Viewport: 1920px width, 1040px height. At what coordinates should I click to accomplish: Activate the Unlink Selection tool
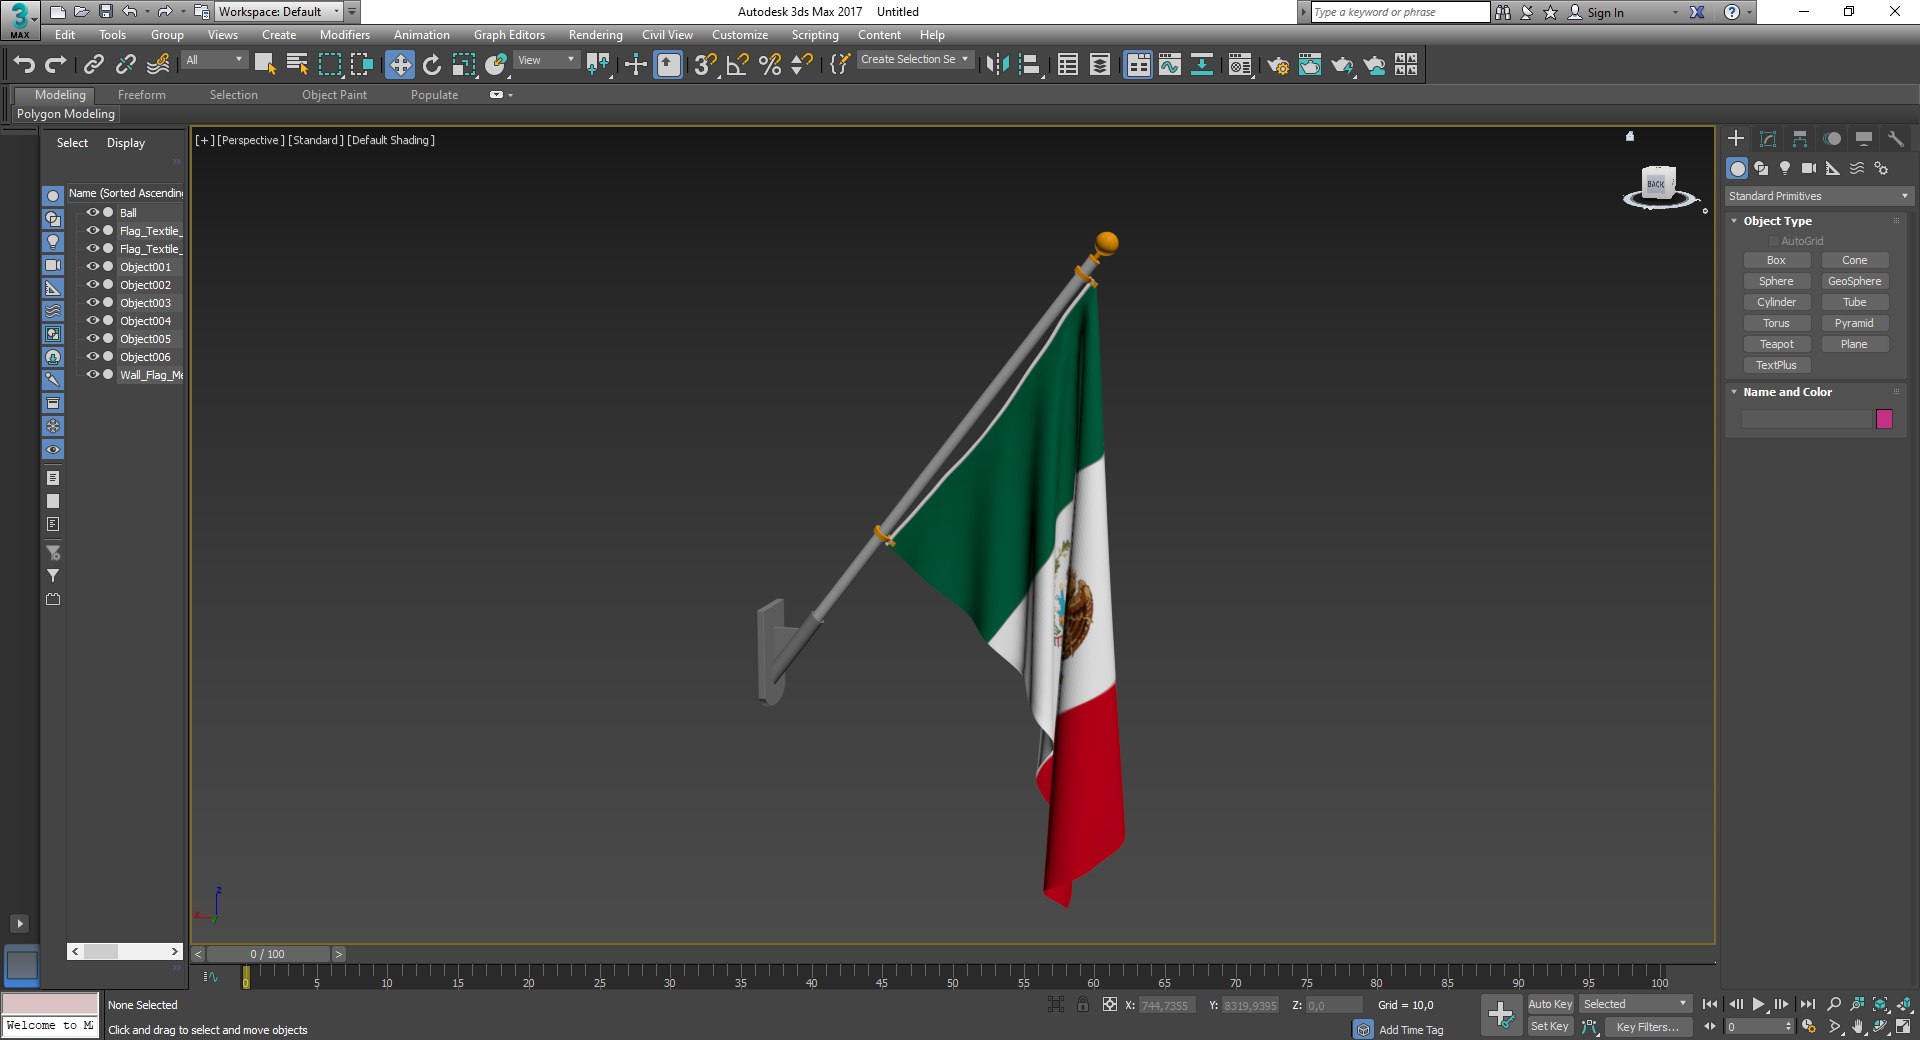125,65
